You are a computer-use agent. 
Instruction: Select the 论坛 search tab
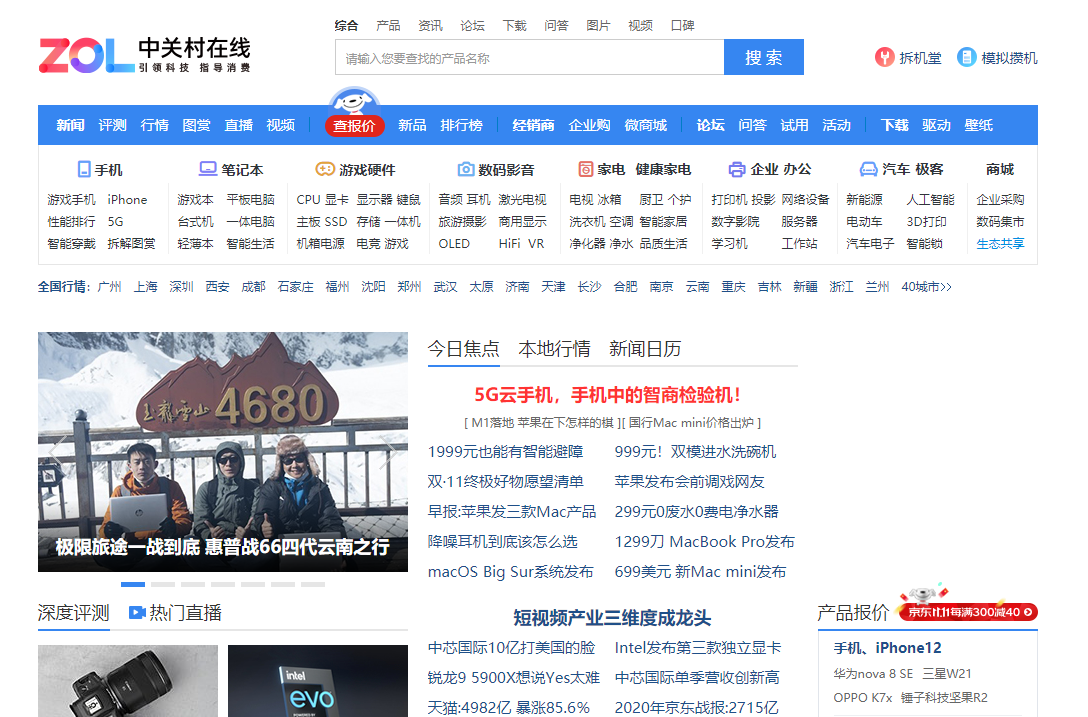[473, 26]
